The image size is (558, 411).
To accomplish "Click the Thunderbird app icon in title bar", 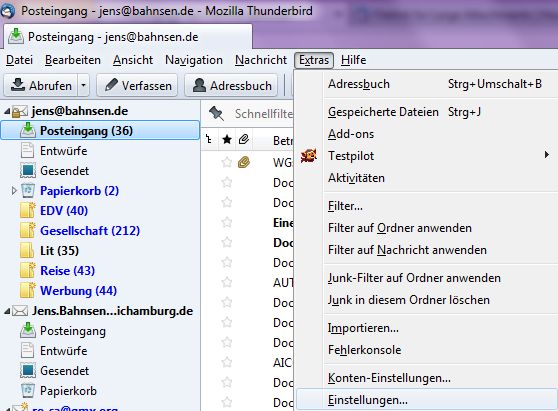I will pos(7,11).
